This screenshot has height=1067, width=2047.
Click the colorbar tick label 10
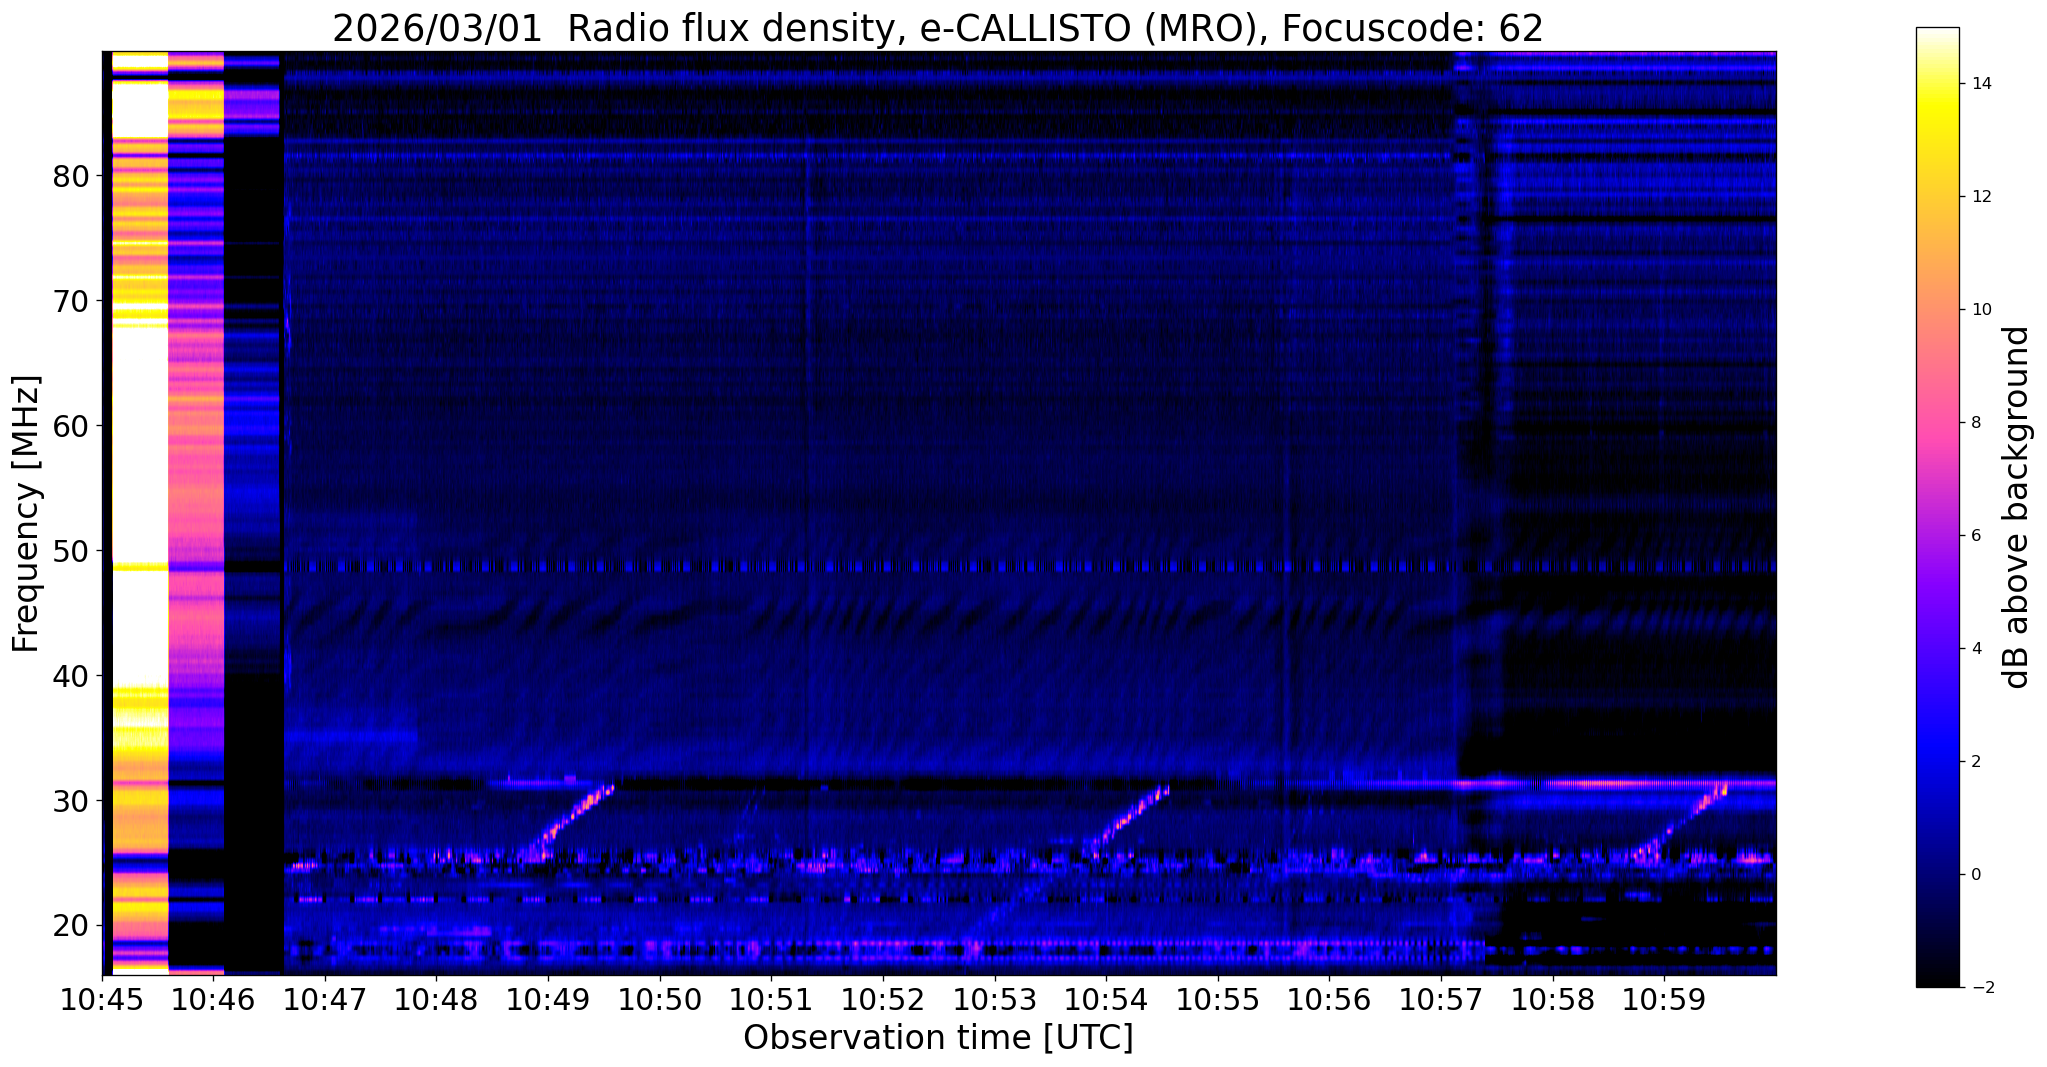tap(1981, 310)
